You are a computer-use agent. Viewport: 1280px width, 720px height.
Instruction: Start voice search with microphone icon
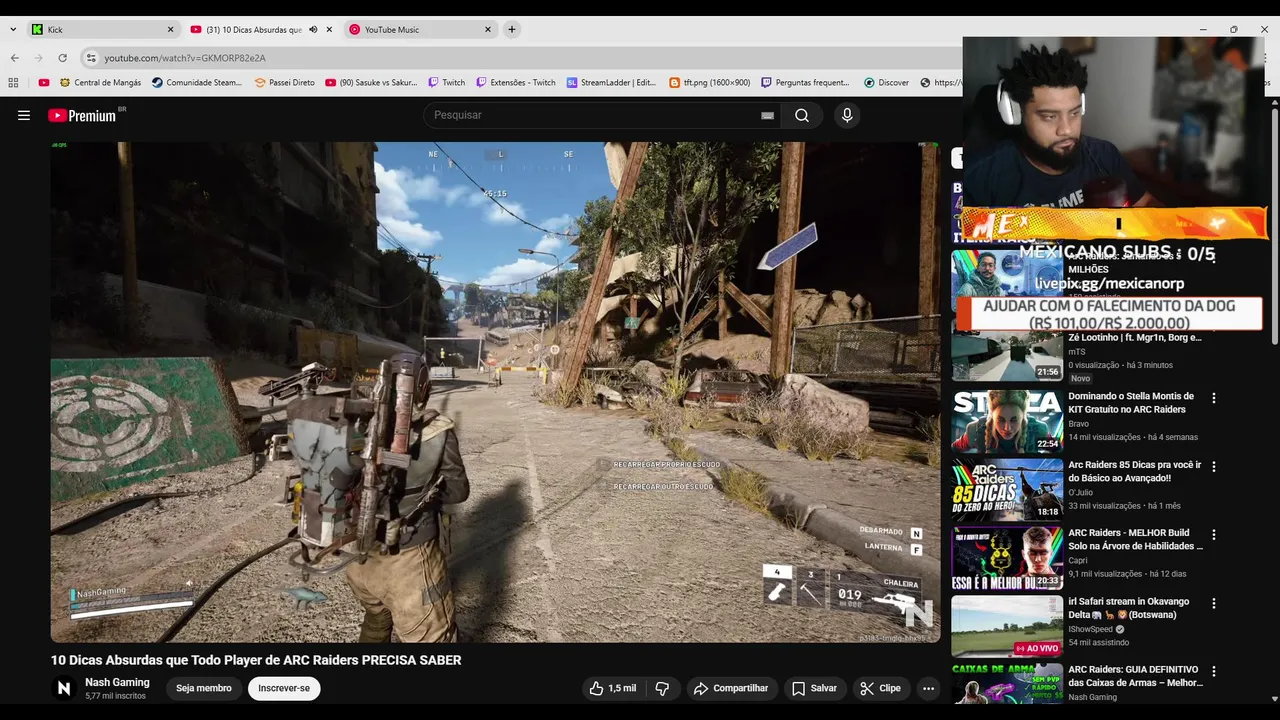click(x=847, y=115)
